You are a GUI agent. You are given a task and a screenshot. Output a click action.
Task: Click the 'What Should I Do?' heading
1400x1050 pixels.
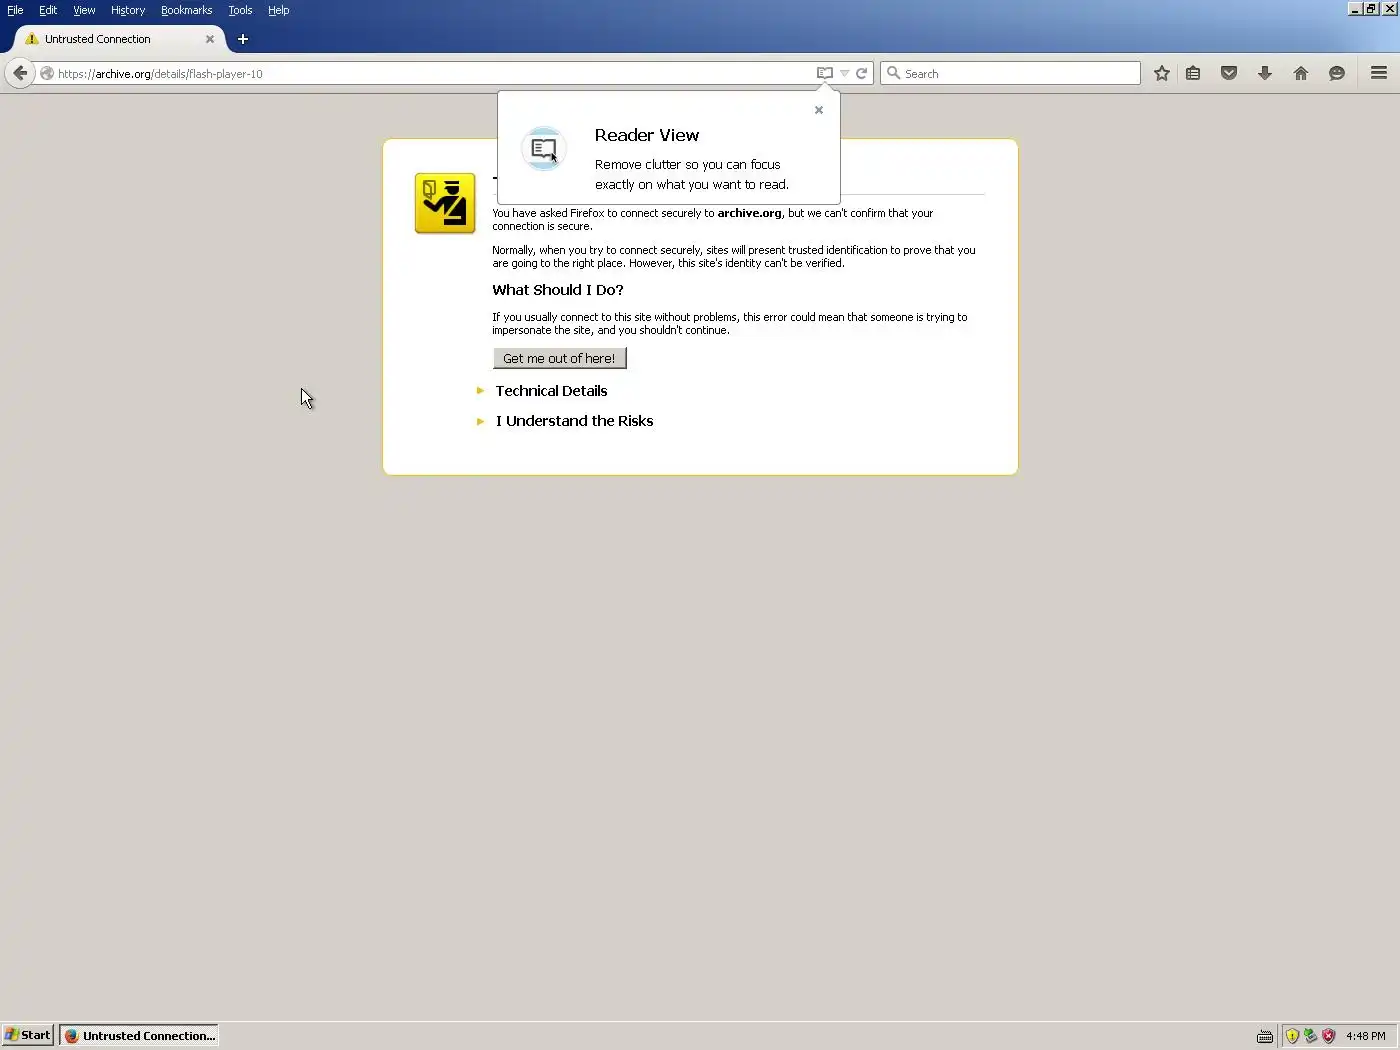pyautogui.click(x=558, y=290)
